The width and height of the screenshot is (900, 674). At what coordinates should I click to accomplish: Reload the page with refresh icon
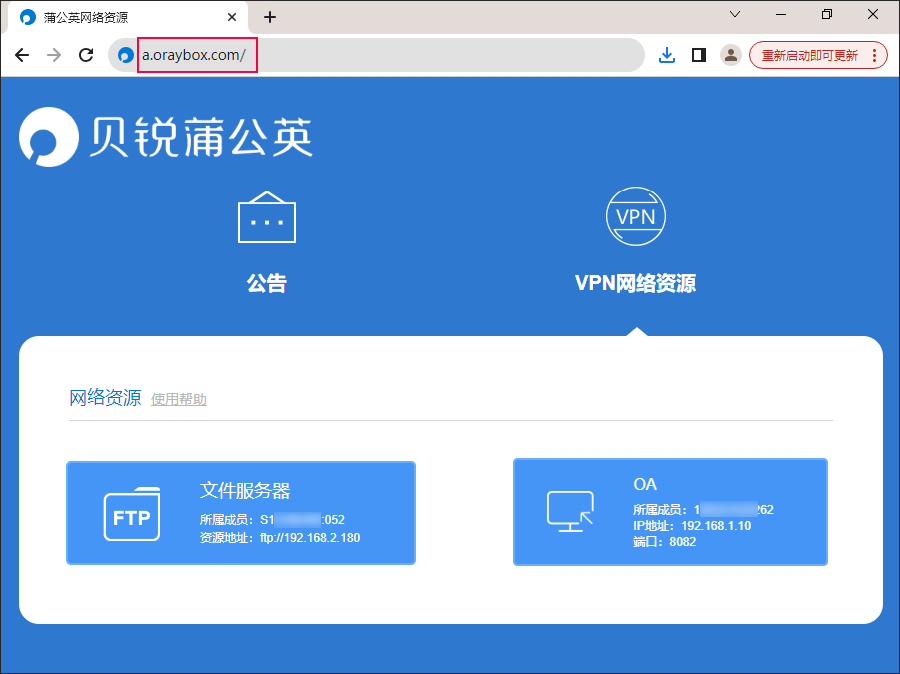86,55
